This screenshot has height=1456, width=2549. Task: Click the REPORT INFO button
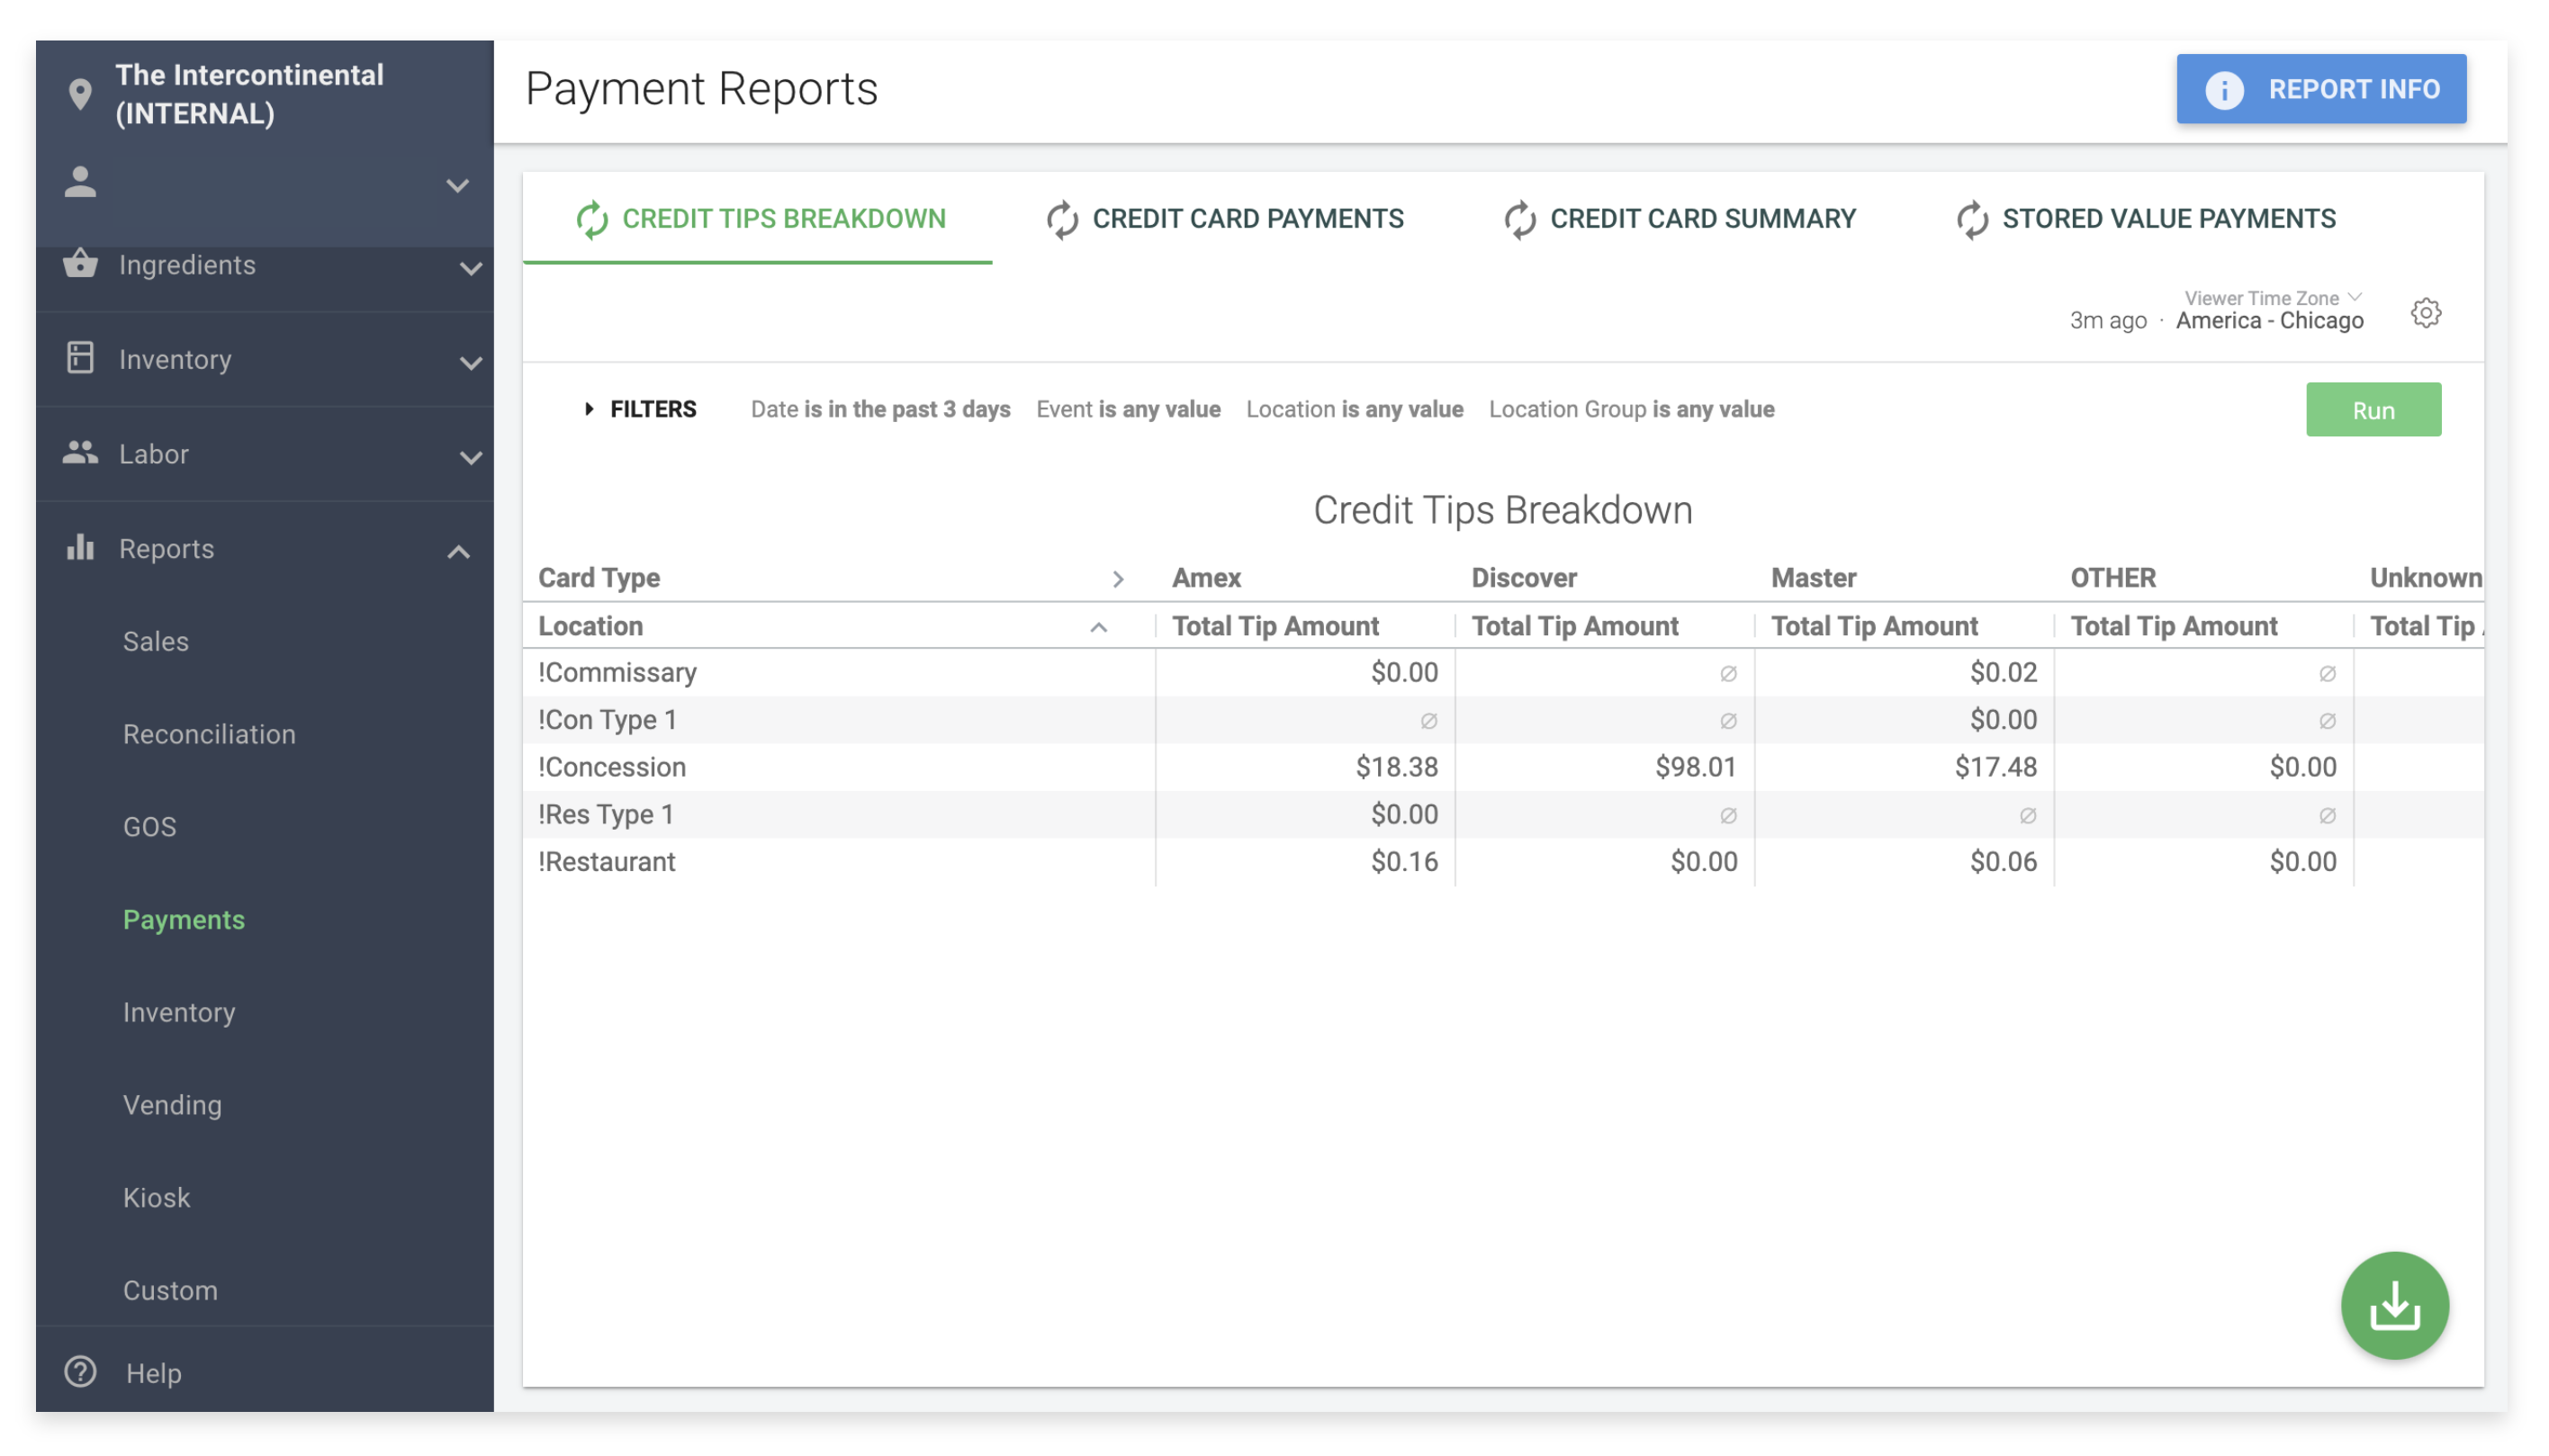[2322, 89]
